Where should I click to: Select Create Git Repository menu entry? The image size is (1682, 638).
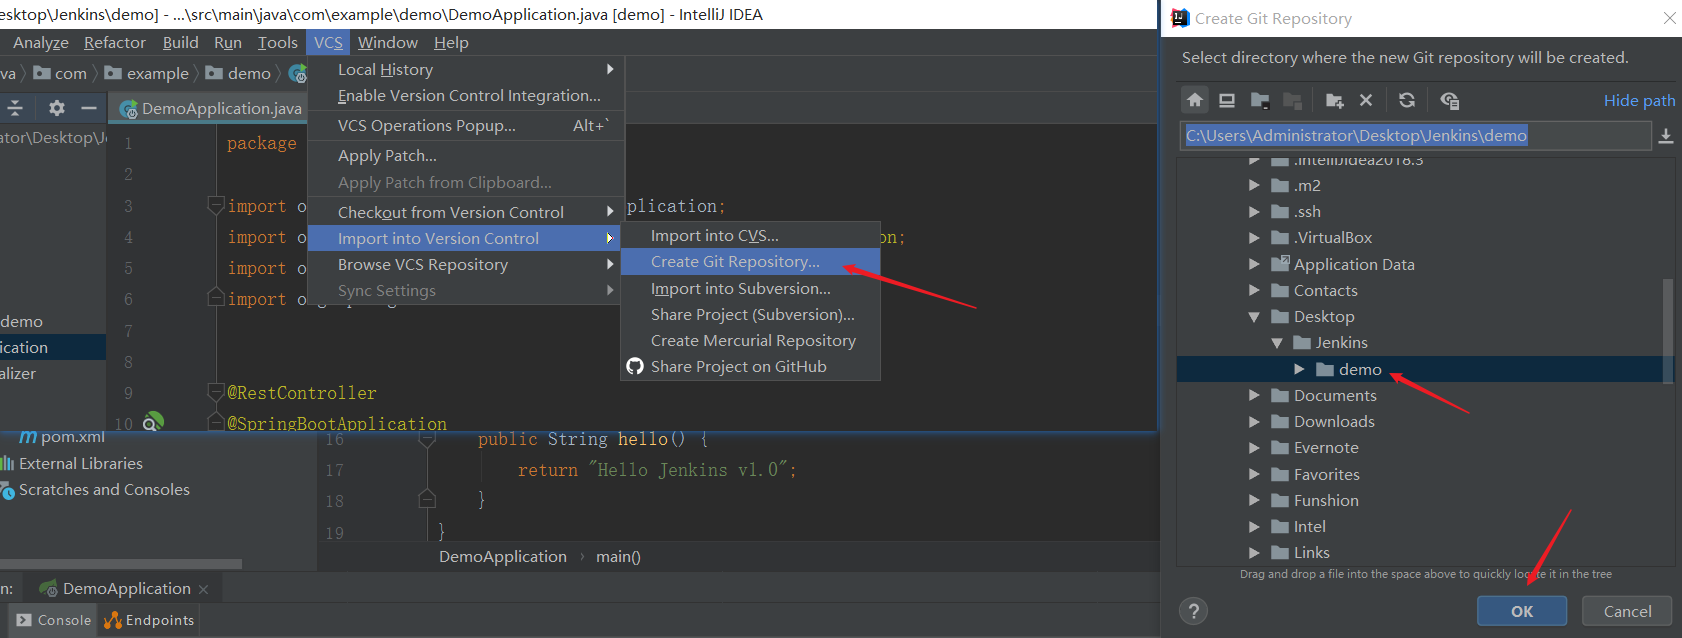coord(735,262)
